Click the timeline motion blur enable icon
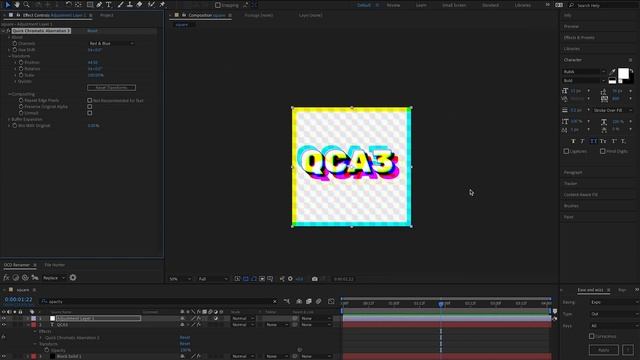This screenshot has height=360, width=640. tap(318, 302)
